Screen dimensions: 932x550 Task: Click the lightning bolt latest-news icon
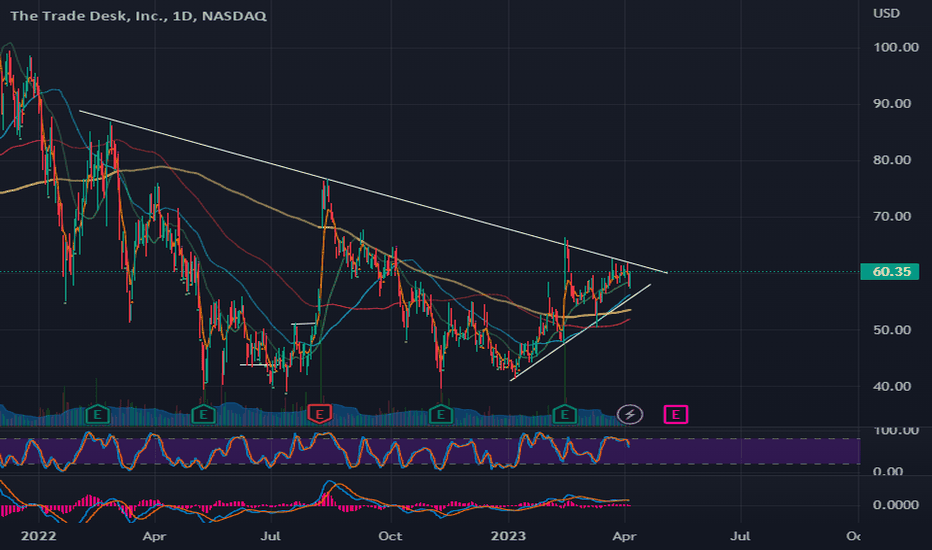630,414
